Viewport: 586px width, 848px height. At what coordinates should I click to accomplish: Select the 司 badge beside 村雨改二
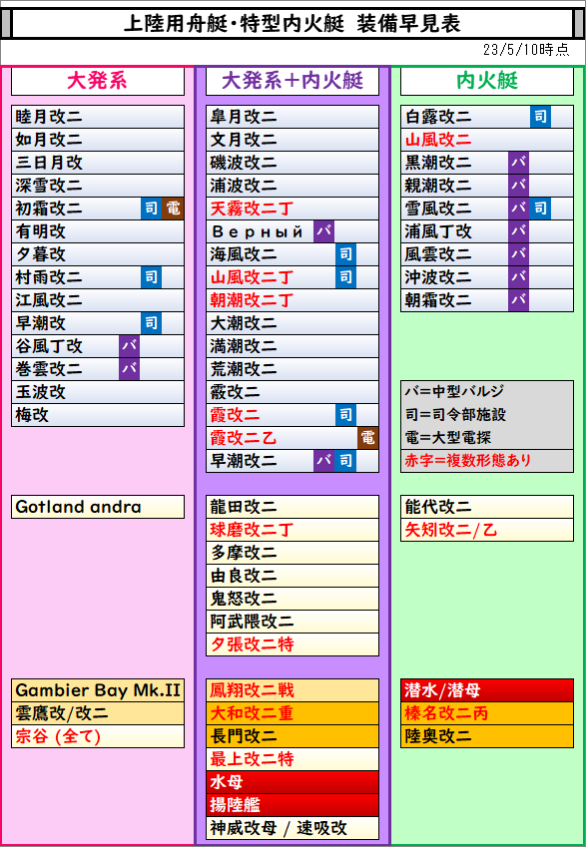pyautogui.click(x=151, y=277)
